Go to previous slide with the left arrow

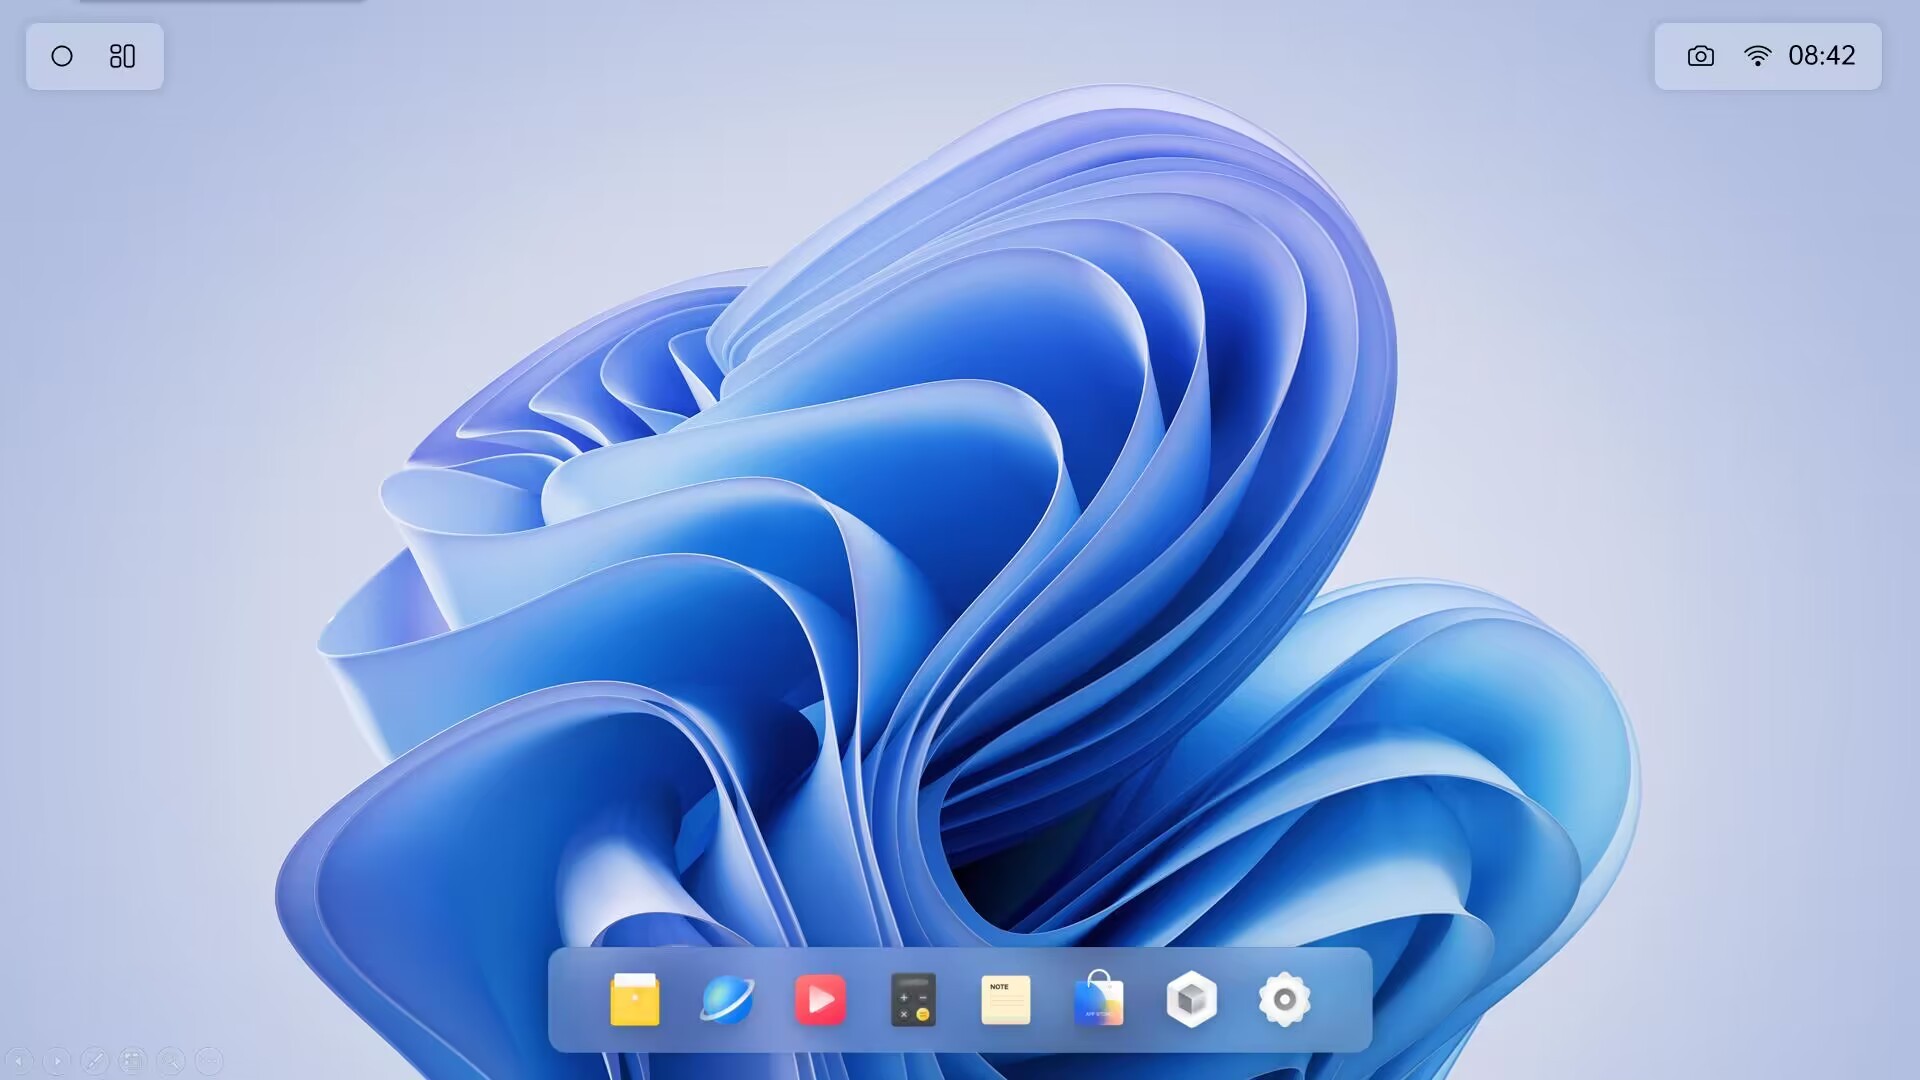(19, 1060)
